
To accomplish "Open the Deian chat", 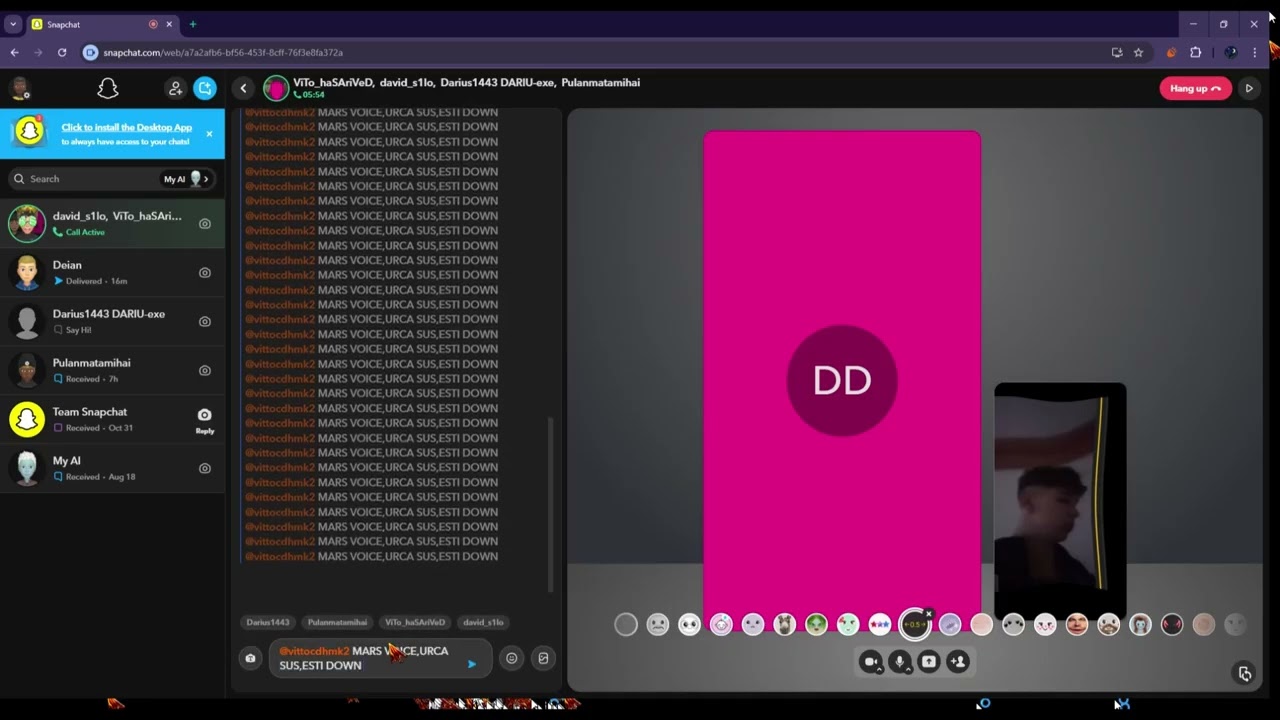I will coord(112,272).
